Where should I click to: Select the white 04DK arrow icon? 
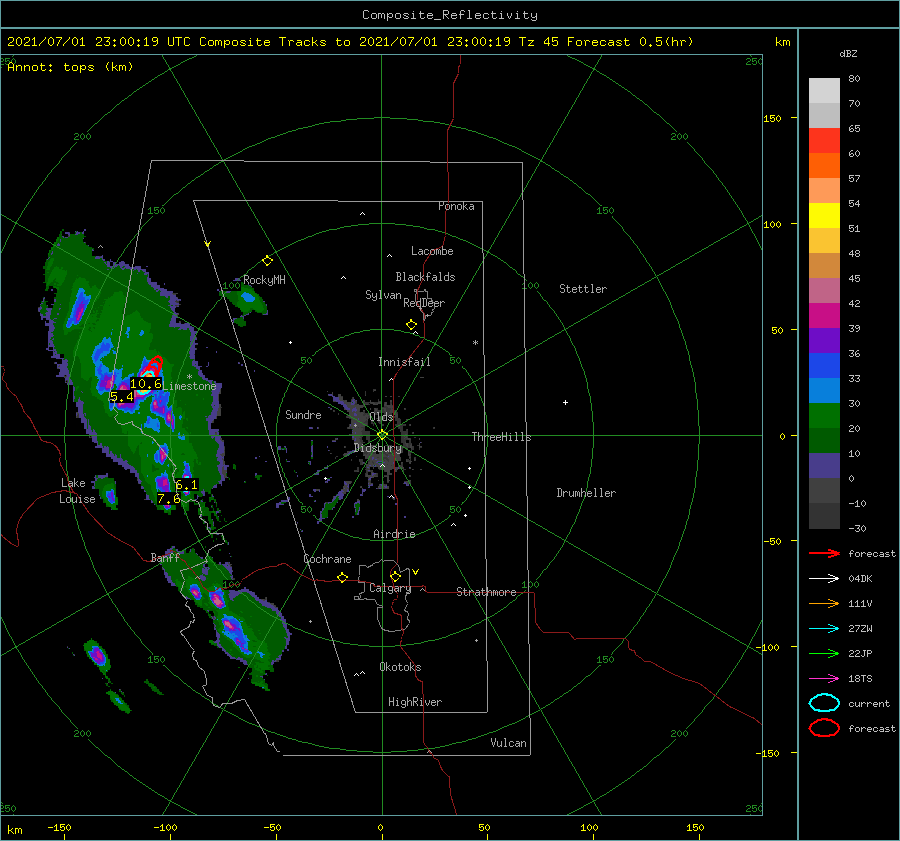[x=824, y=578]
